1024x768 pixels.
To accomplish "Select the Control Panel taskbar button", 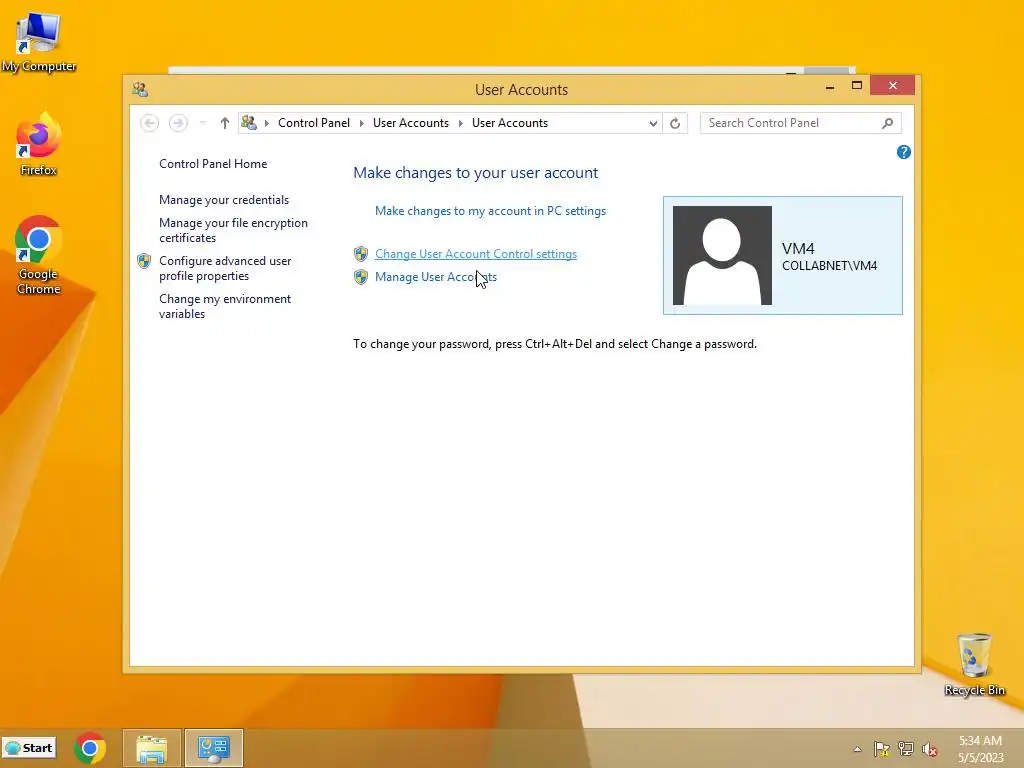I will (214, 748).
